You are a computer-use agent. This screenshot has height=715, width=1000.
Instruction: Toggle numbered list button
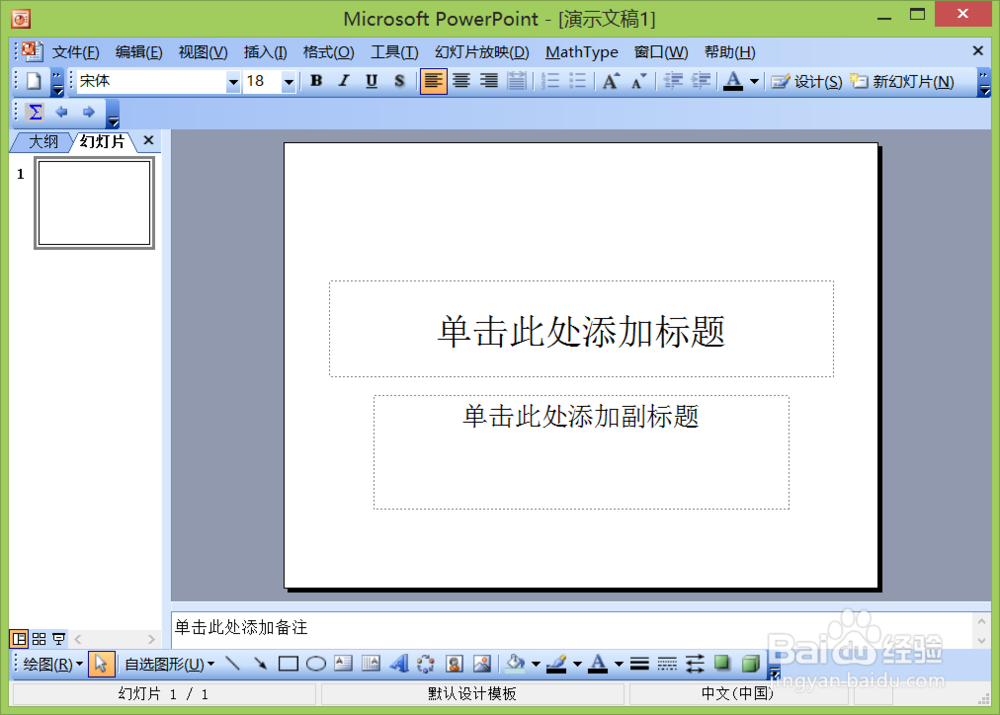tap(550, 81)
